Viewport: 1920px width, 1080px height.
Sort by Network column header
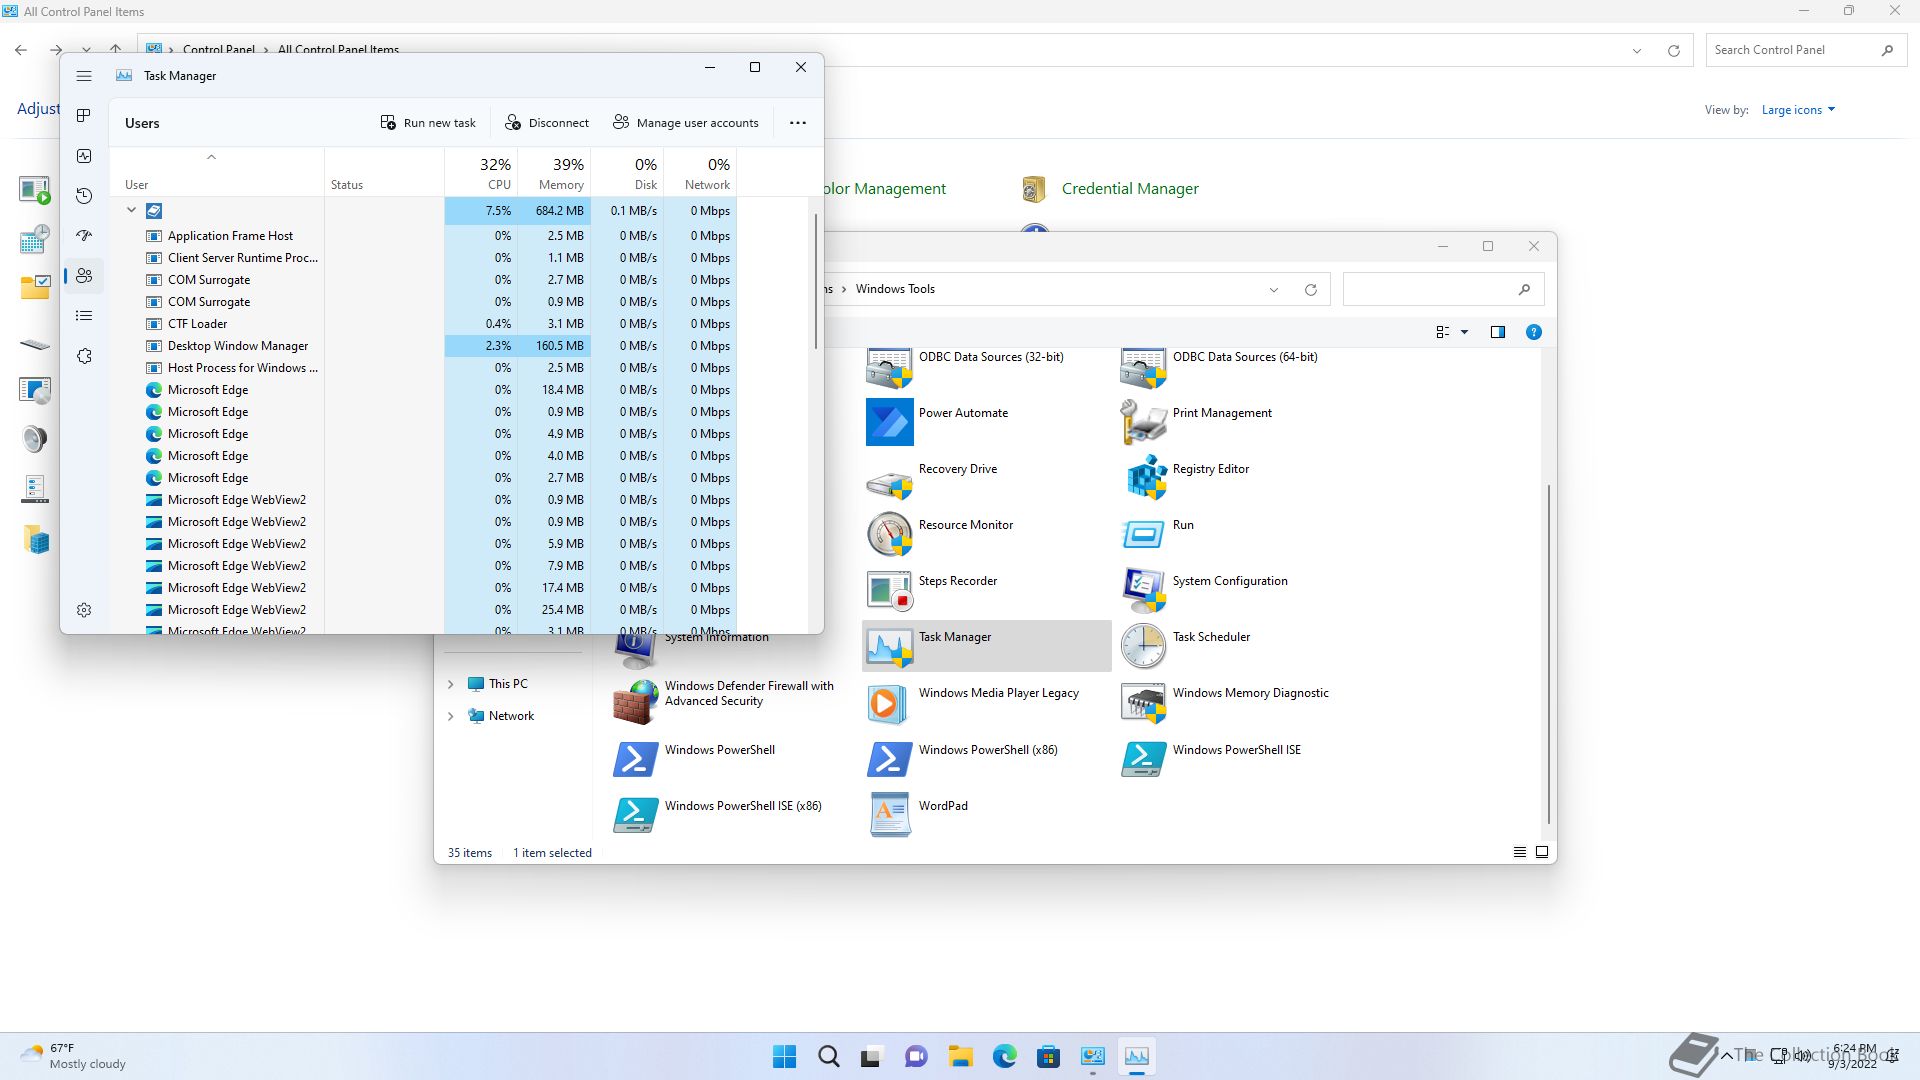point(700,172)
